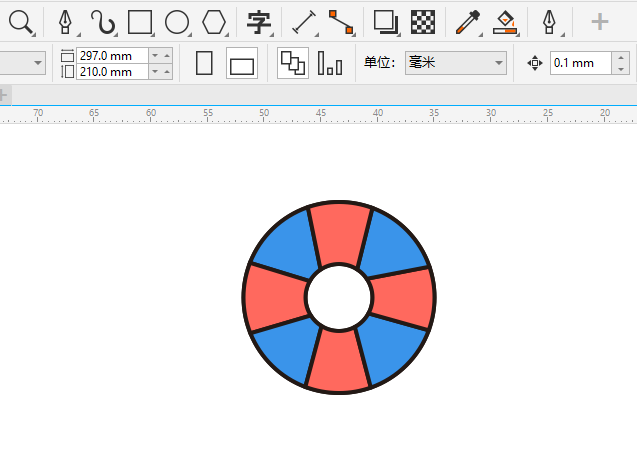Select the Color Eyedropper tool
This screenshot has width=637, height=450.
click(x=468, y=22)
